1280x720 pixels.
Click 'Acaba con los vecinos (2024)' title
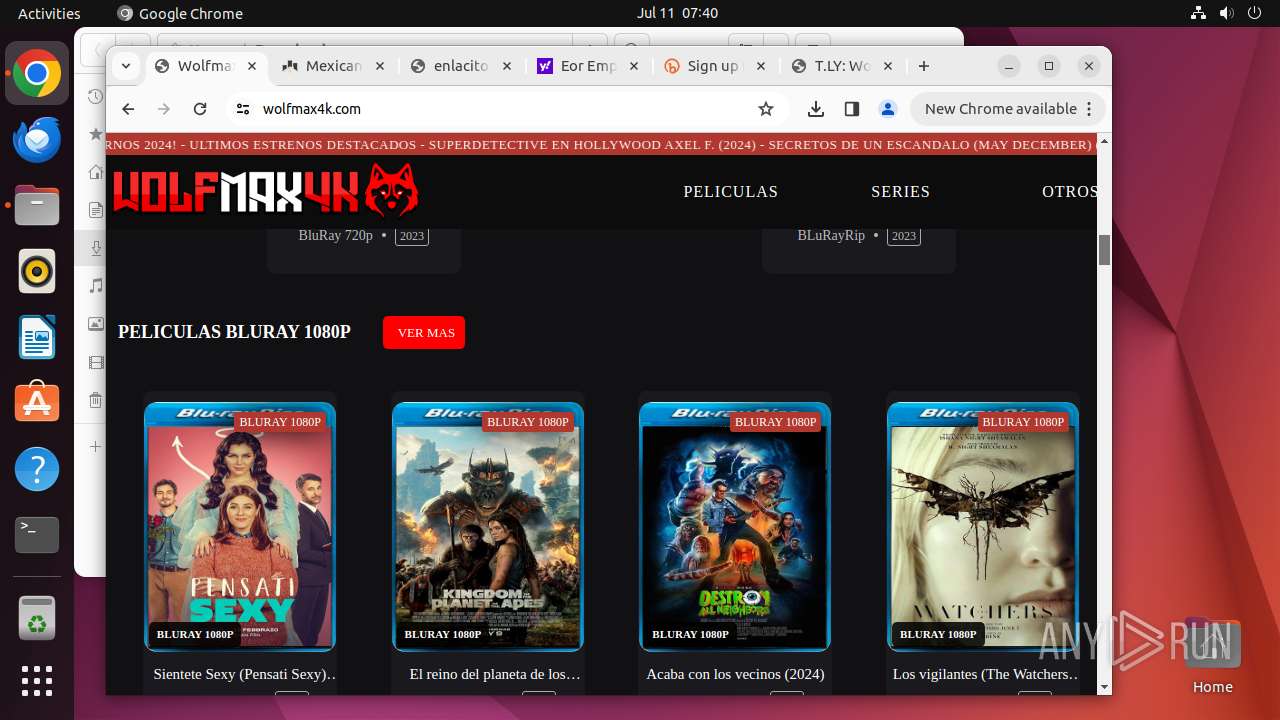735,674
